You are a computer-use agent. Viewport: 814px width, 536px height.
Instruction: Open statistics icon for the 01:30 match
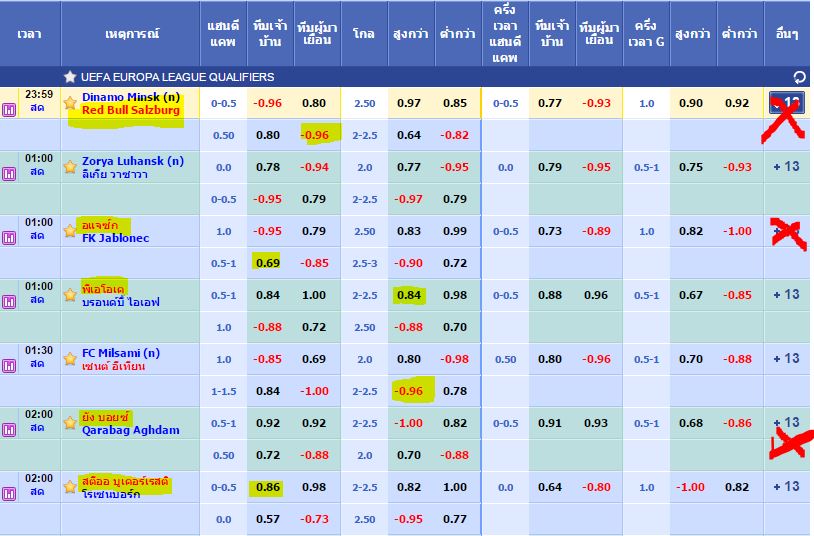point(9,366)
